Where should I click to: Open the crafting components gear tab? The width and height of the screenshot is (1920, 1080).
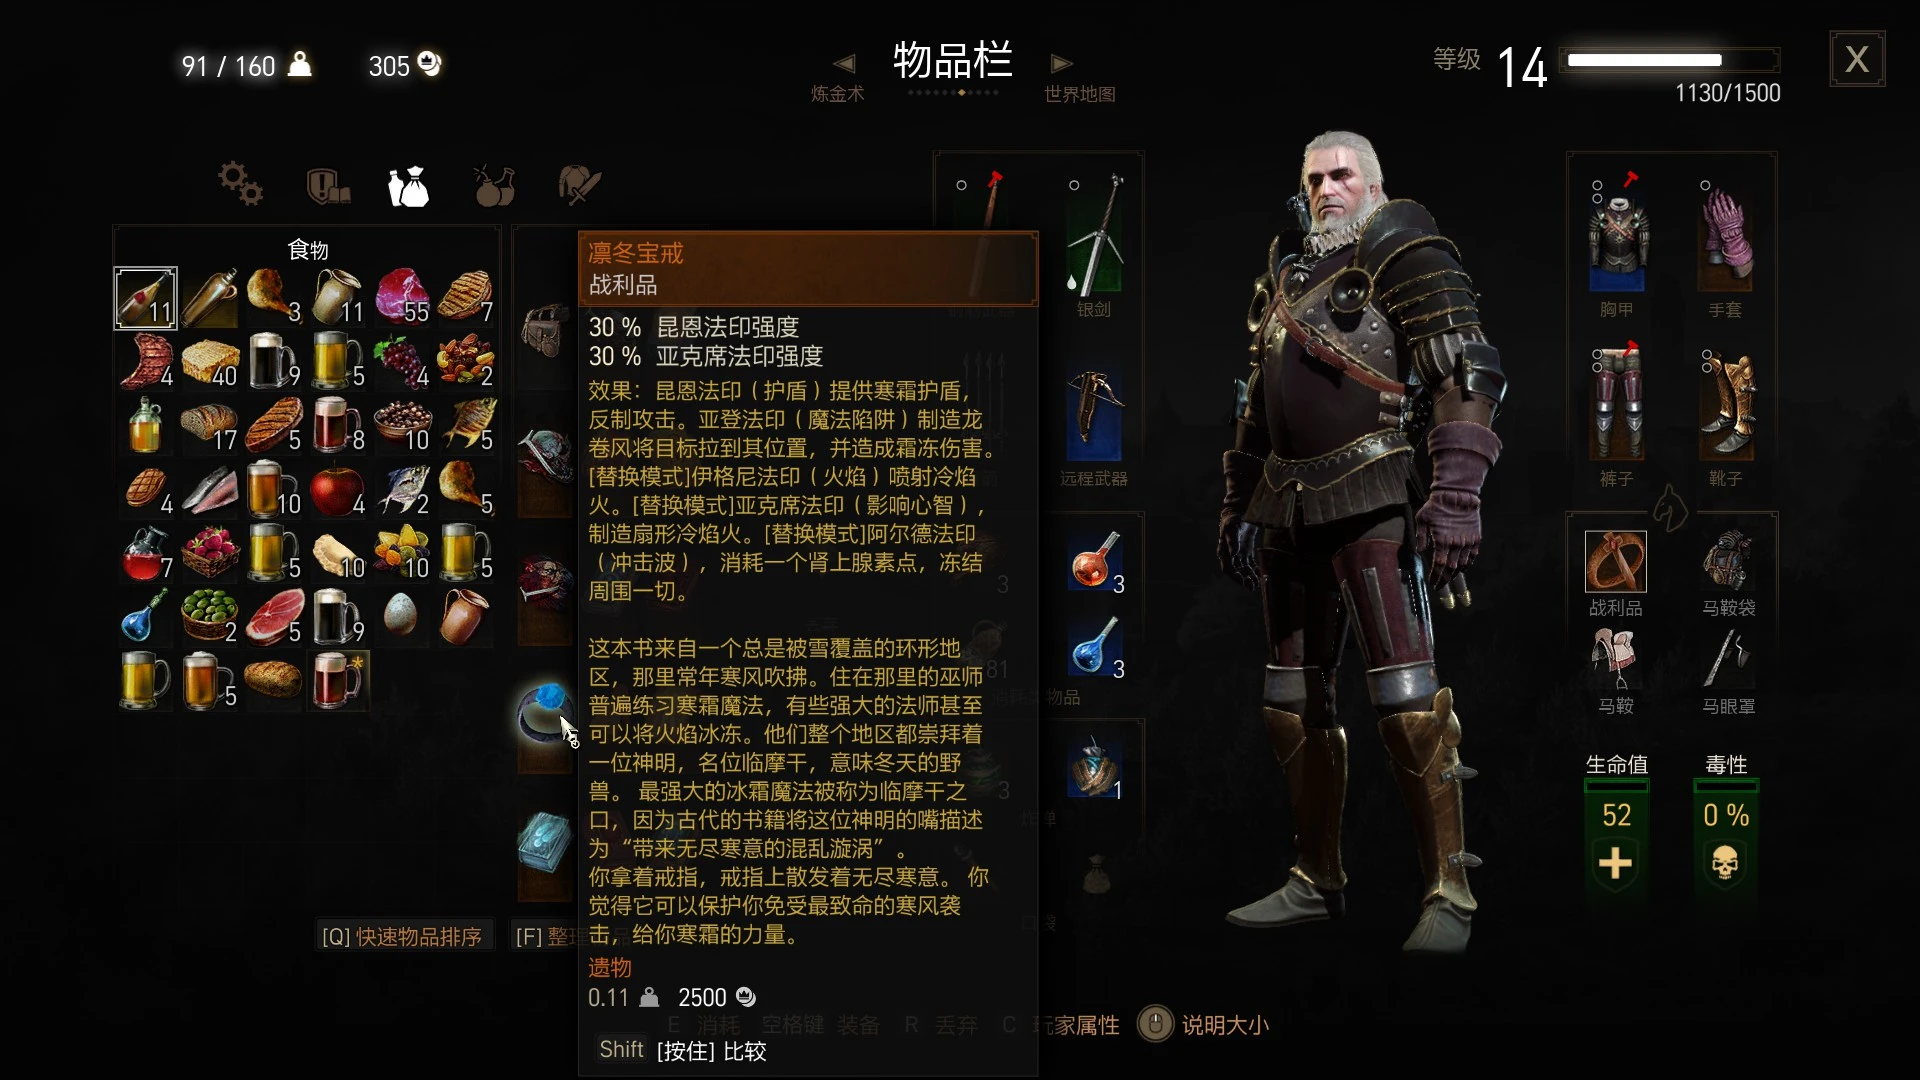pyautogui.click(x=240, y=184)
